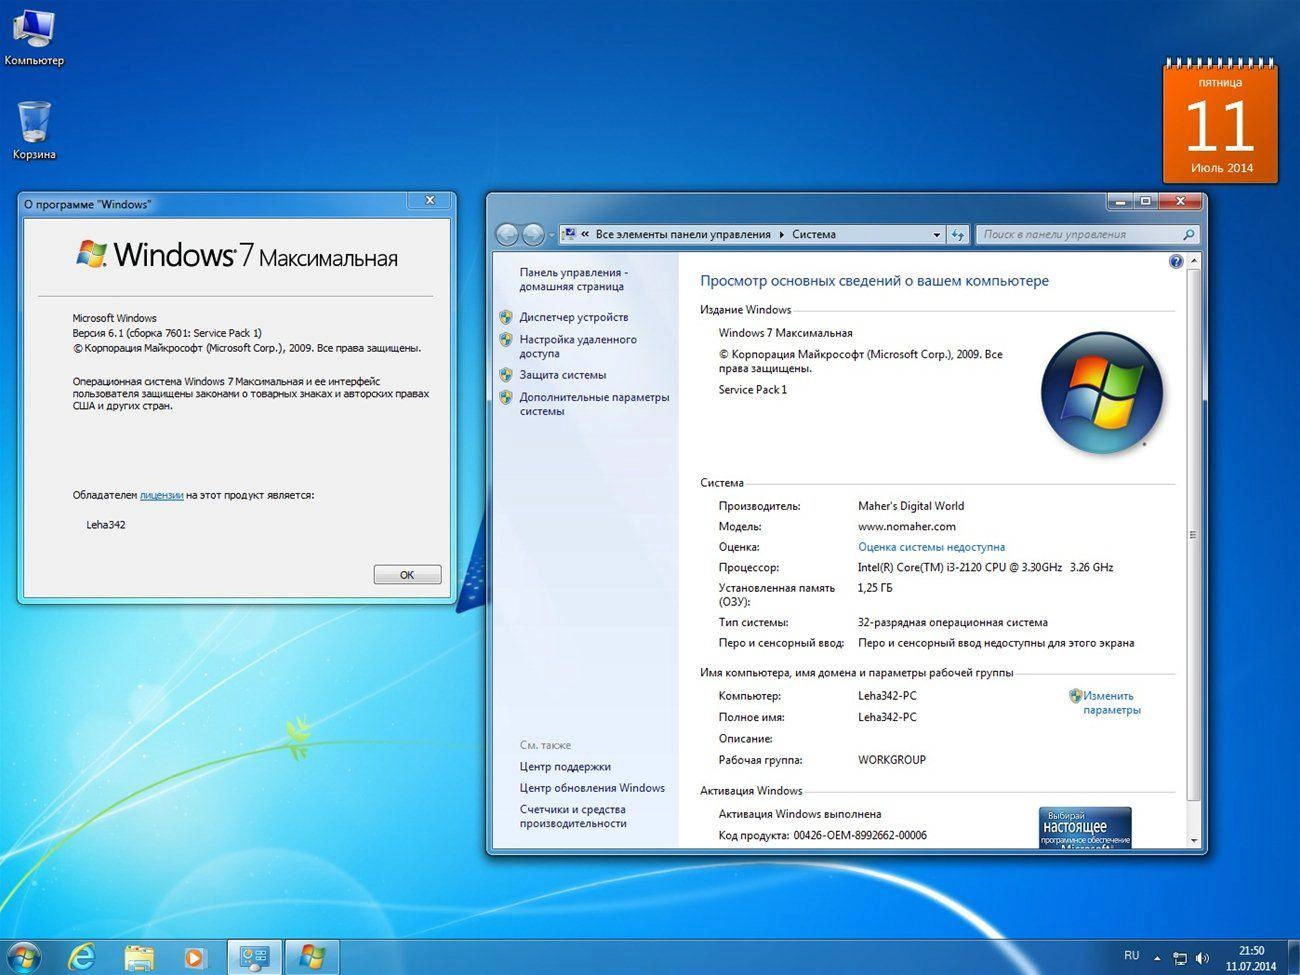Click the Forward arrow in System window
1300x975 pixels.
coord(533,234)
